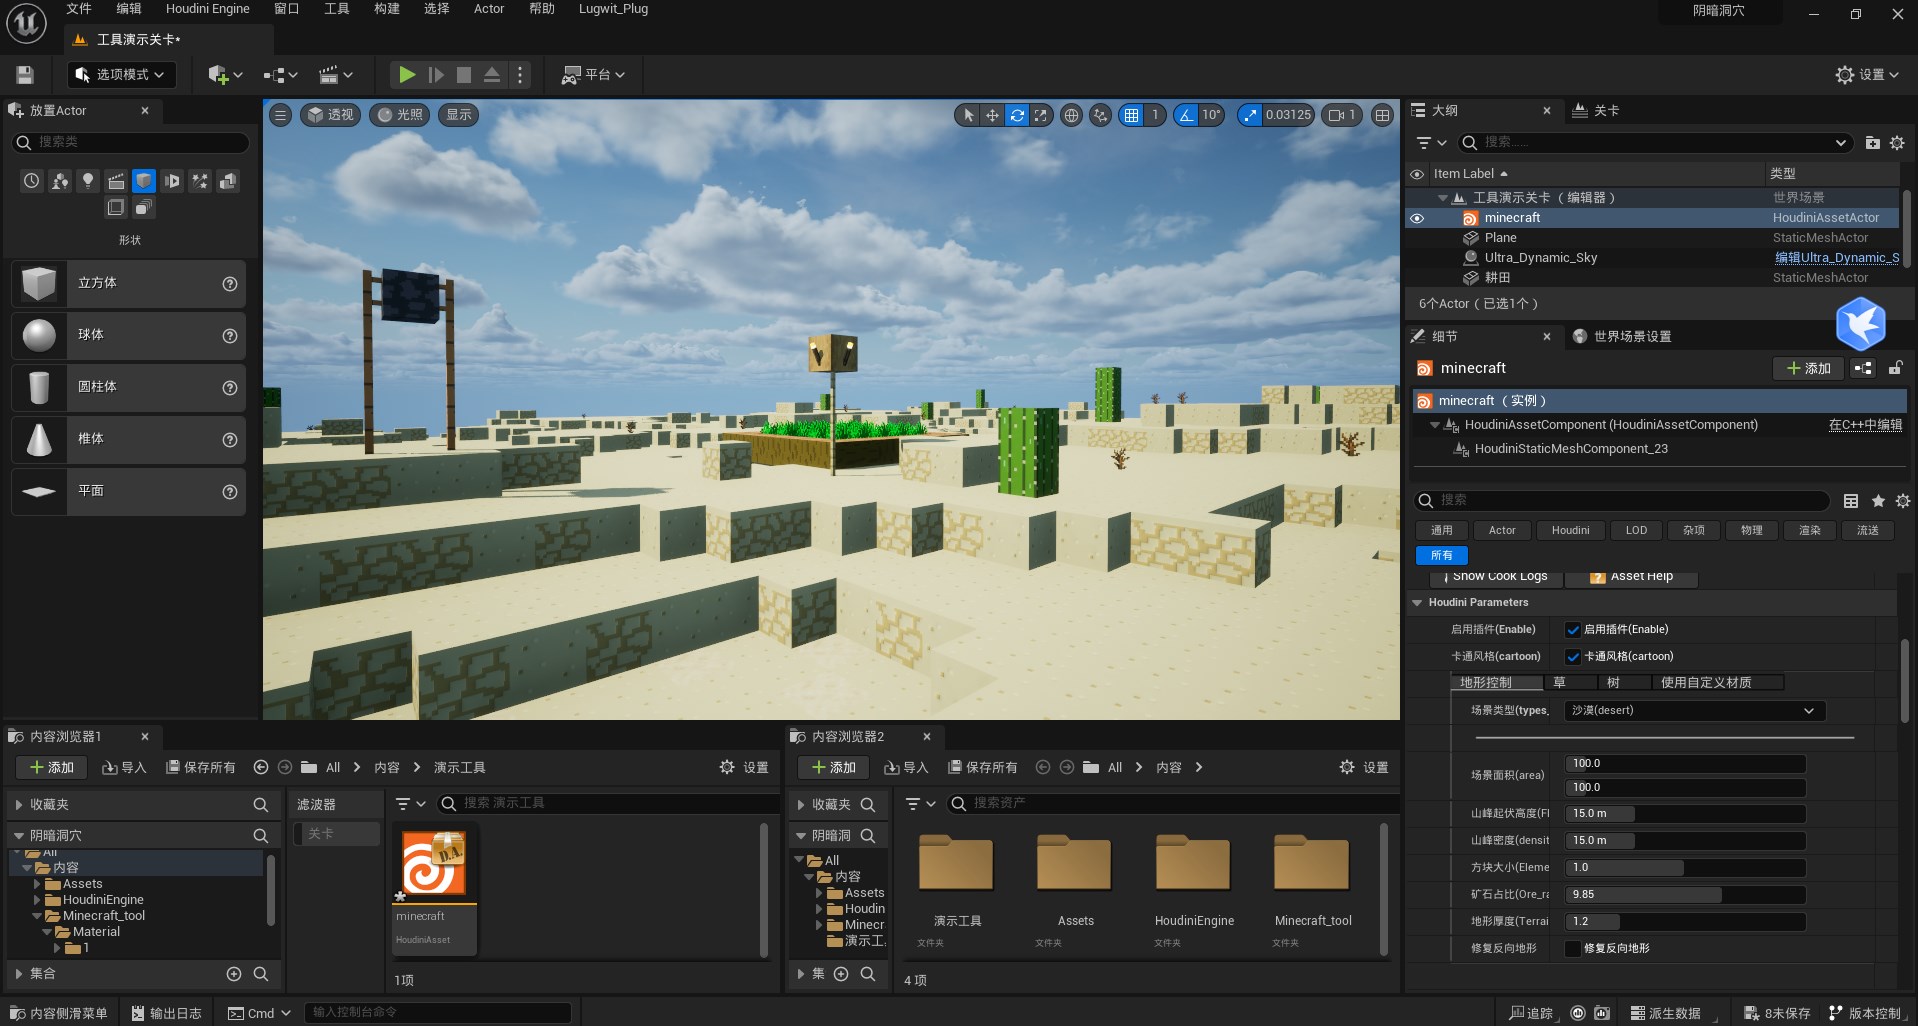Screen dimensions: 1918x1026
Task: Collapse the Minecraft_tool folder in the tree
Action: point(38,916)
